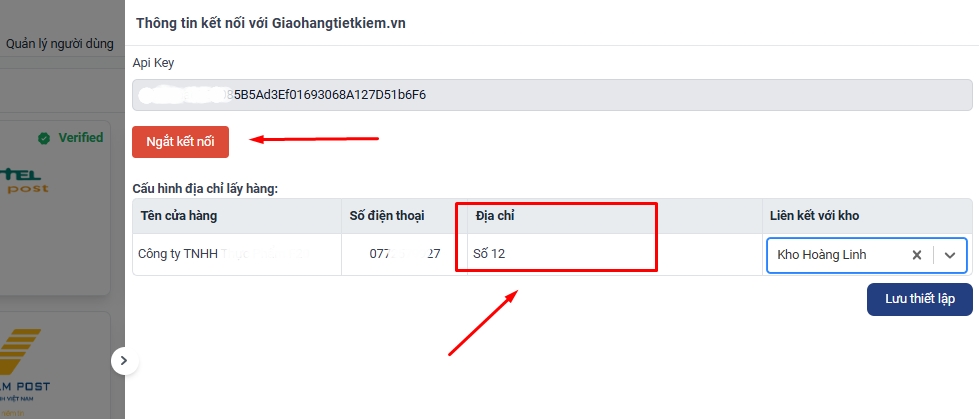Select the Viettel Post carrier logo
Screen dimensions: 979x419
pyautogui.click(x=24, y=181)
